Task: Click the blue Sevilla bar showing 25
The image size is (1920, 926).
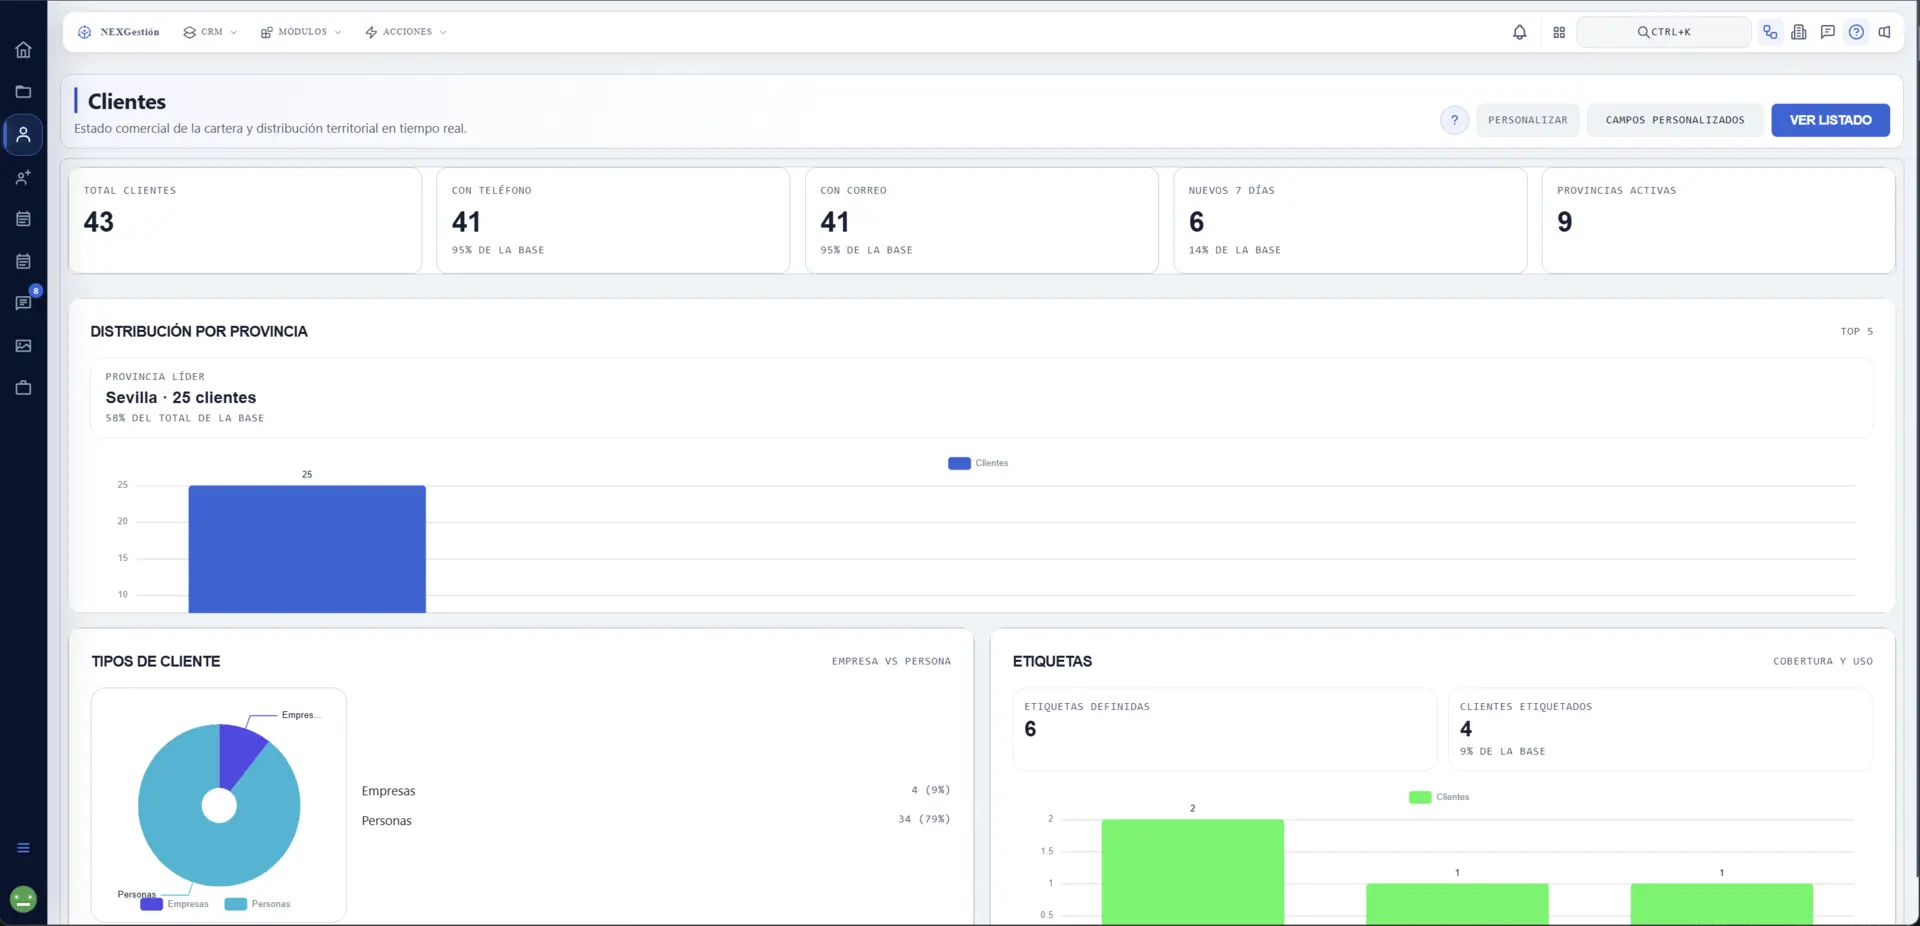Action: pos(307,549)
